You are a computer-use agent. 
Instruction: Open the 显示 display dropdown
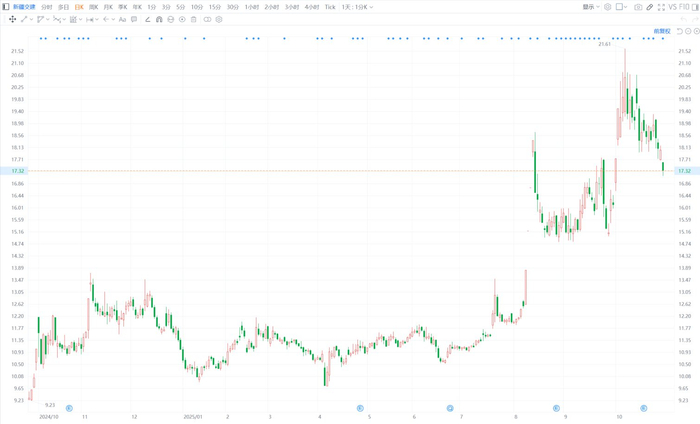(591, 7)
